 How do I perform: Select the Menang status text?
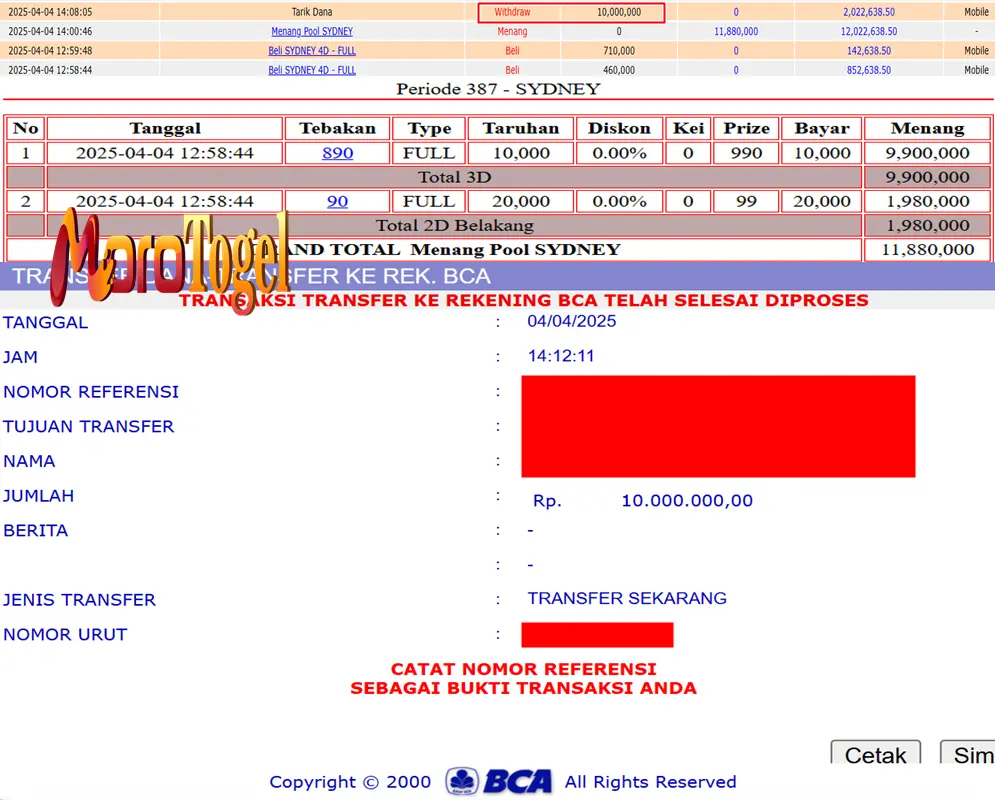(x=512, y=31)
